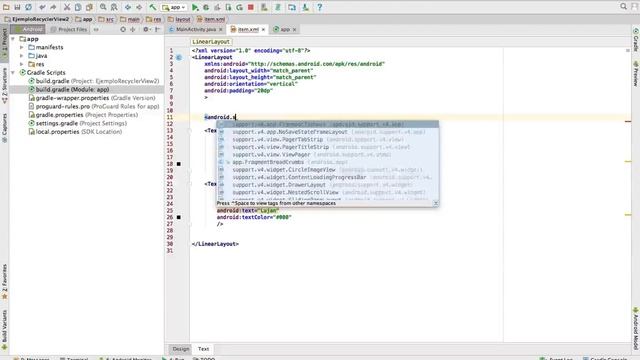Viewport: 640px width, 360px height.
Task: Click the Synchronize toolbar icon
Action: (28, 7)
